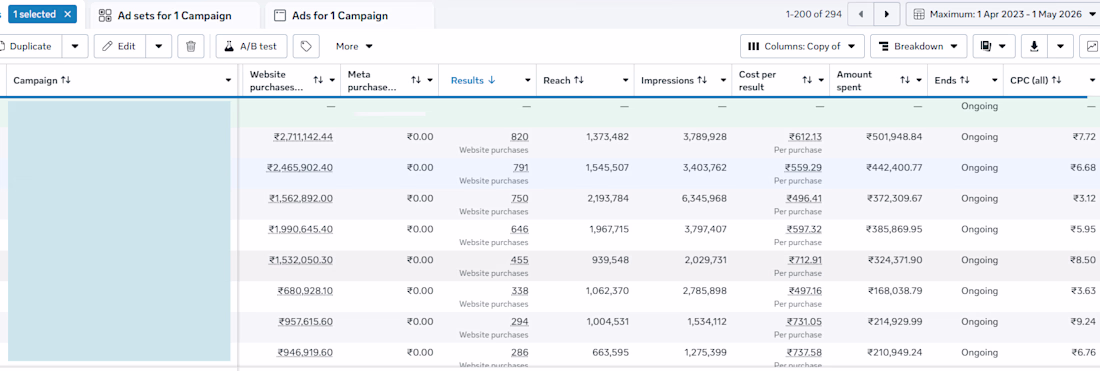Clear the '1 selected' filter with the X

coord(67,14)
